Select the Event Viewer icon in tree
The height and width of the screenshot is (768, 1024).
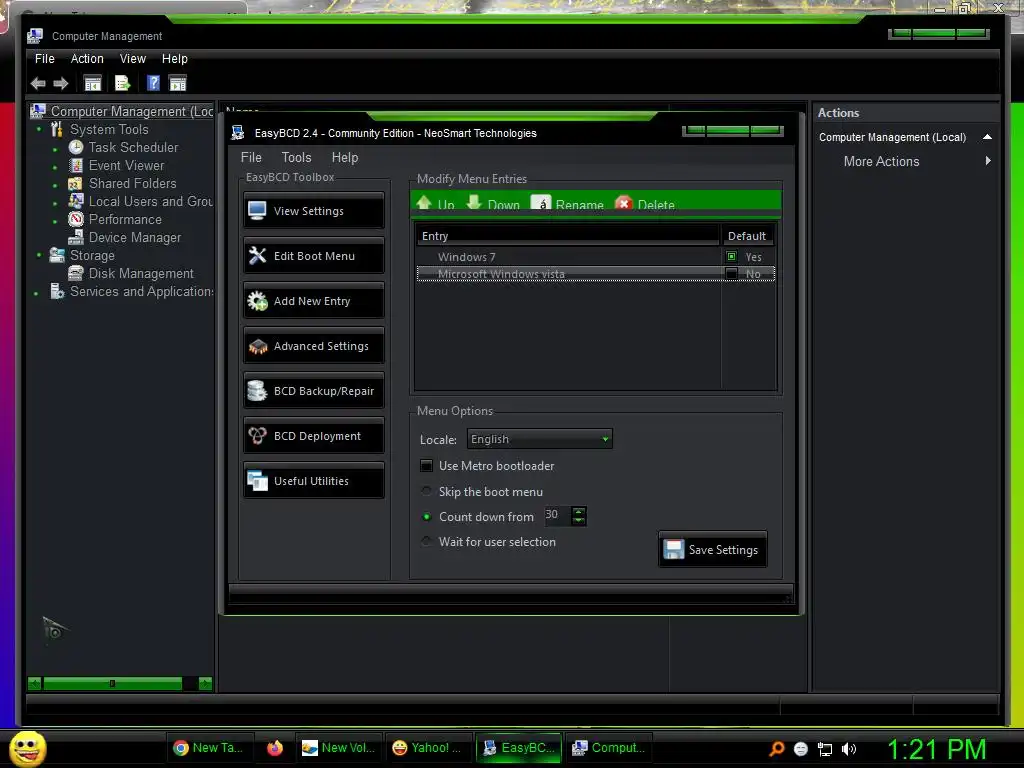click(76, 165)
